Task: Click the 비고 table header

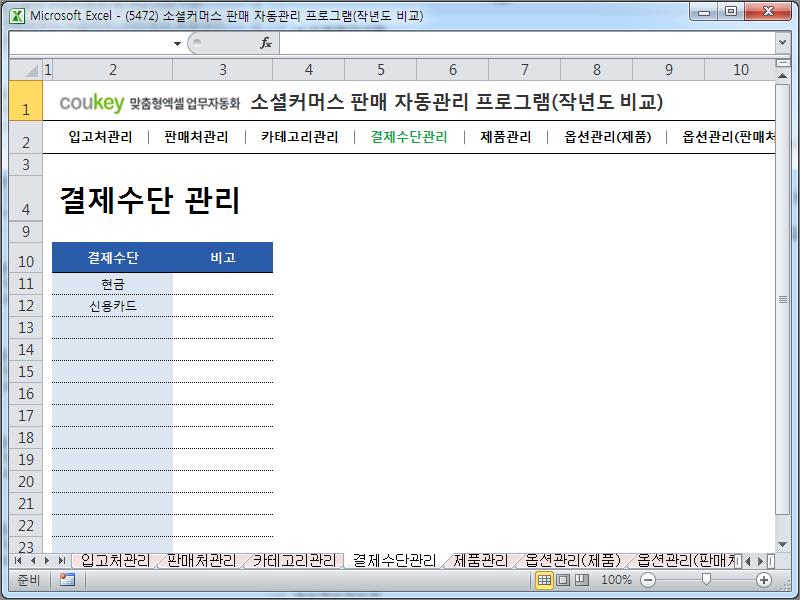Action: (223, 257)
